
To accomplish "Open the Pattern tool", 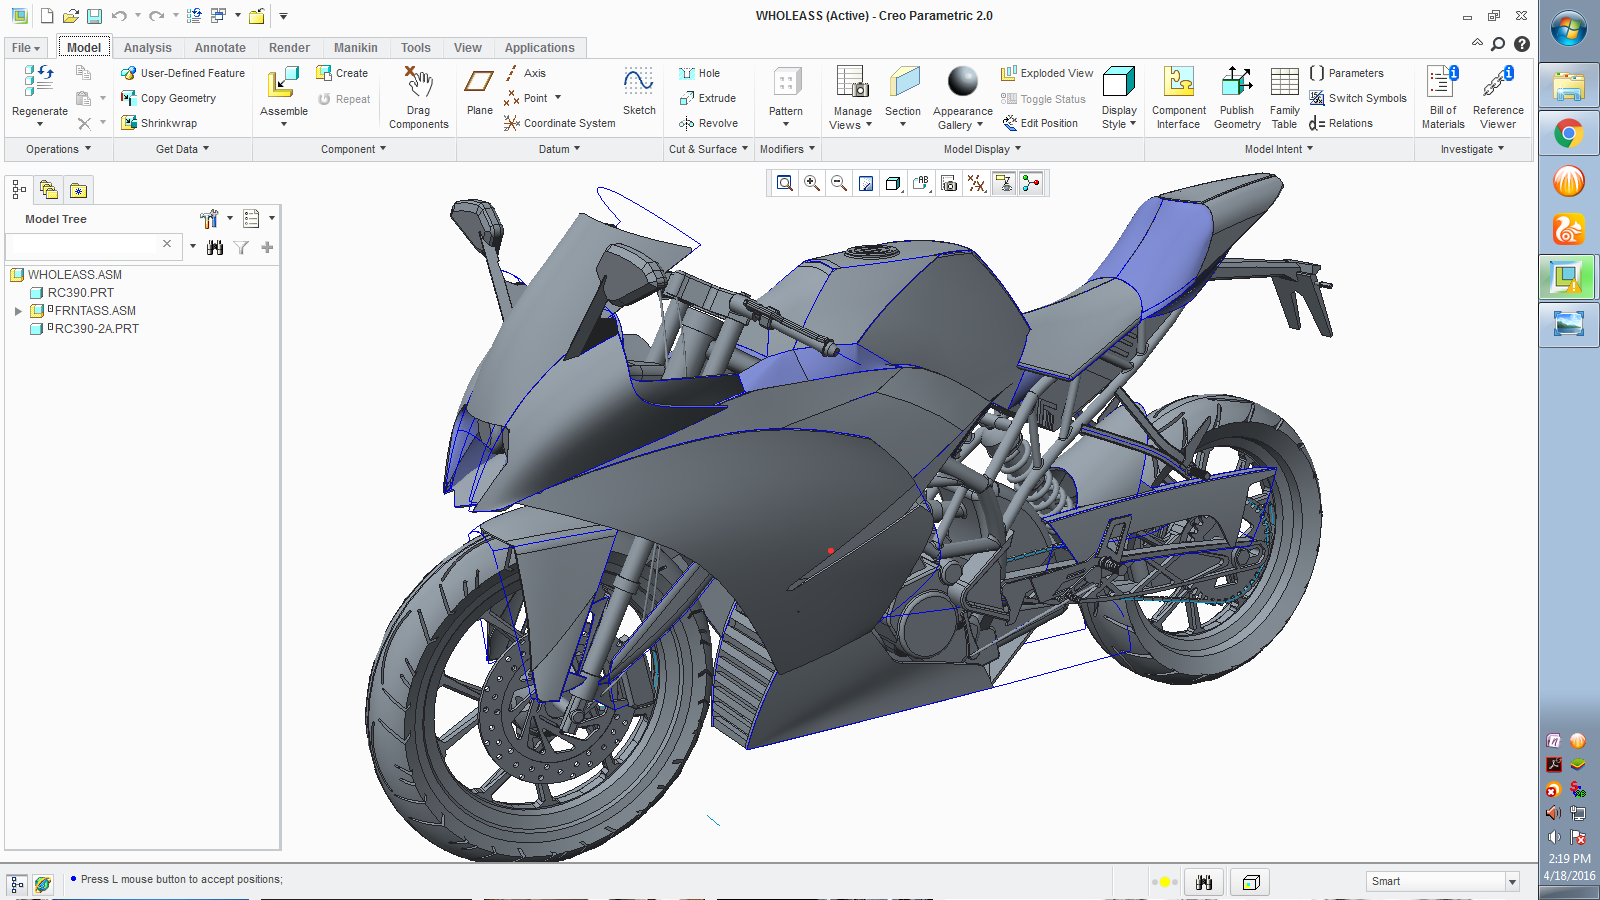I will 786,83.
